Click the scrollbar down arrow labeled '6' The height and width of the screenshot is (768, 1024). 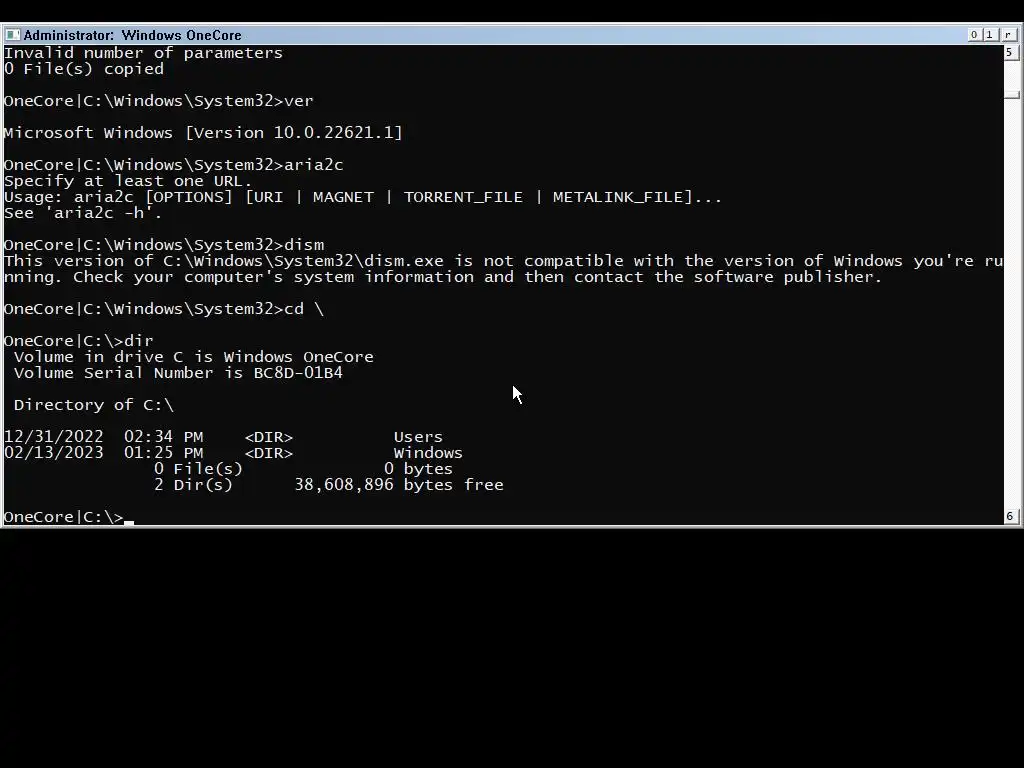[1011, 516]
